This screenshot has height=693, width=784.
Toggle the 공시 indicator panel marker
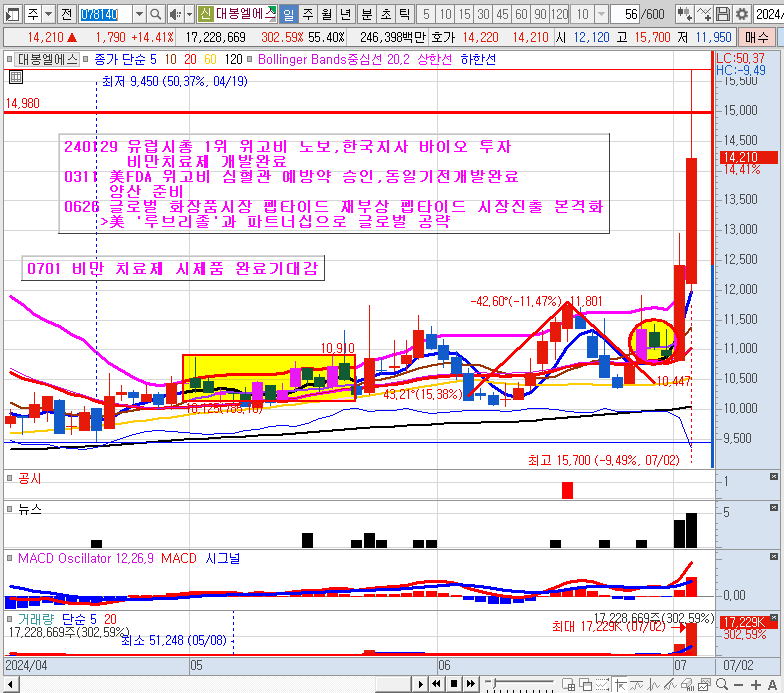(10, 480)
